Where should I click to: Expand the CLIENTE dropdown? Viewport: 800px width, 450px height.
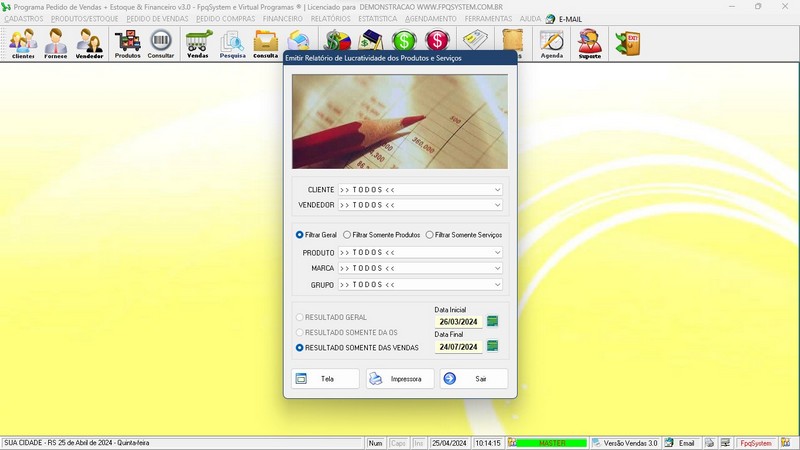(497, 190)
